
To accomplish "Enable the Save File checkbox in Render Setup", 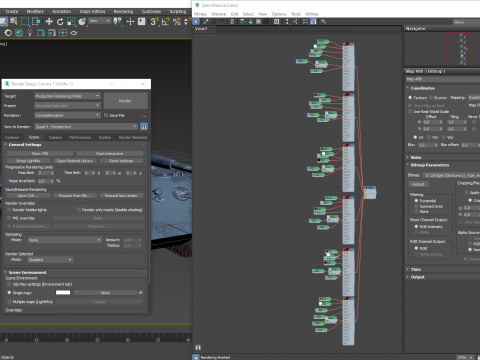I will 106,115.
